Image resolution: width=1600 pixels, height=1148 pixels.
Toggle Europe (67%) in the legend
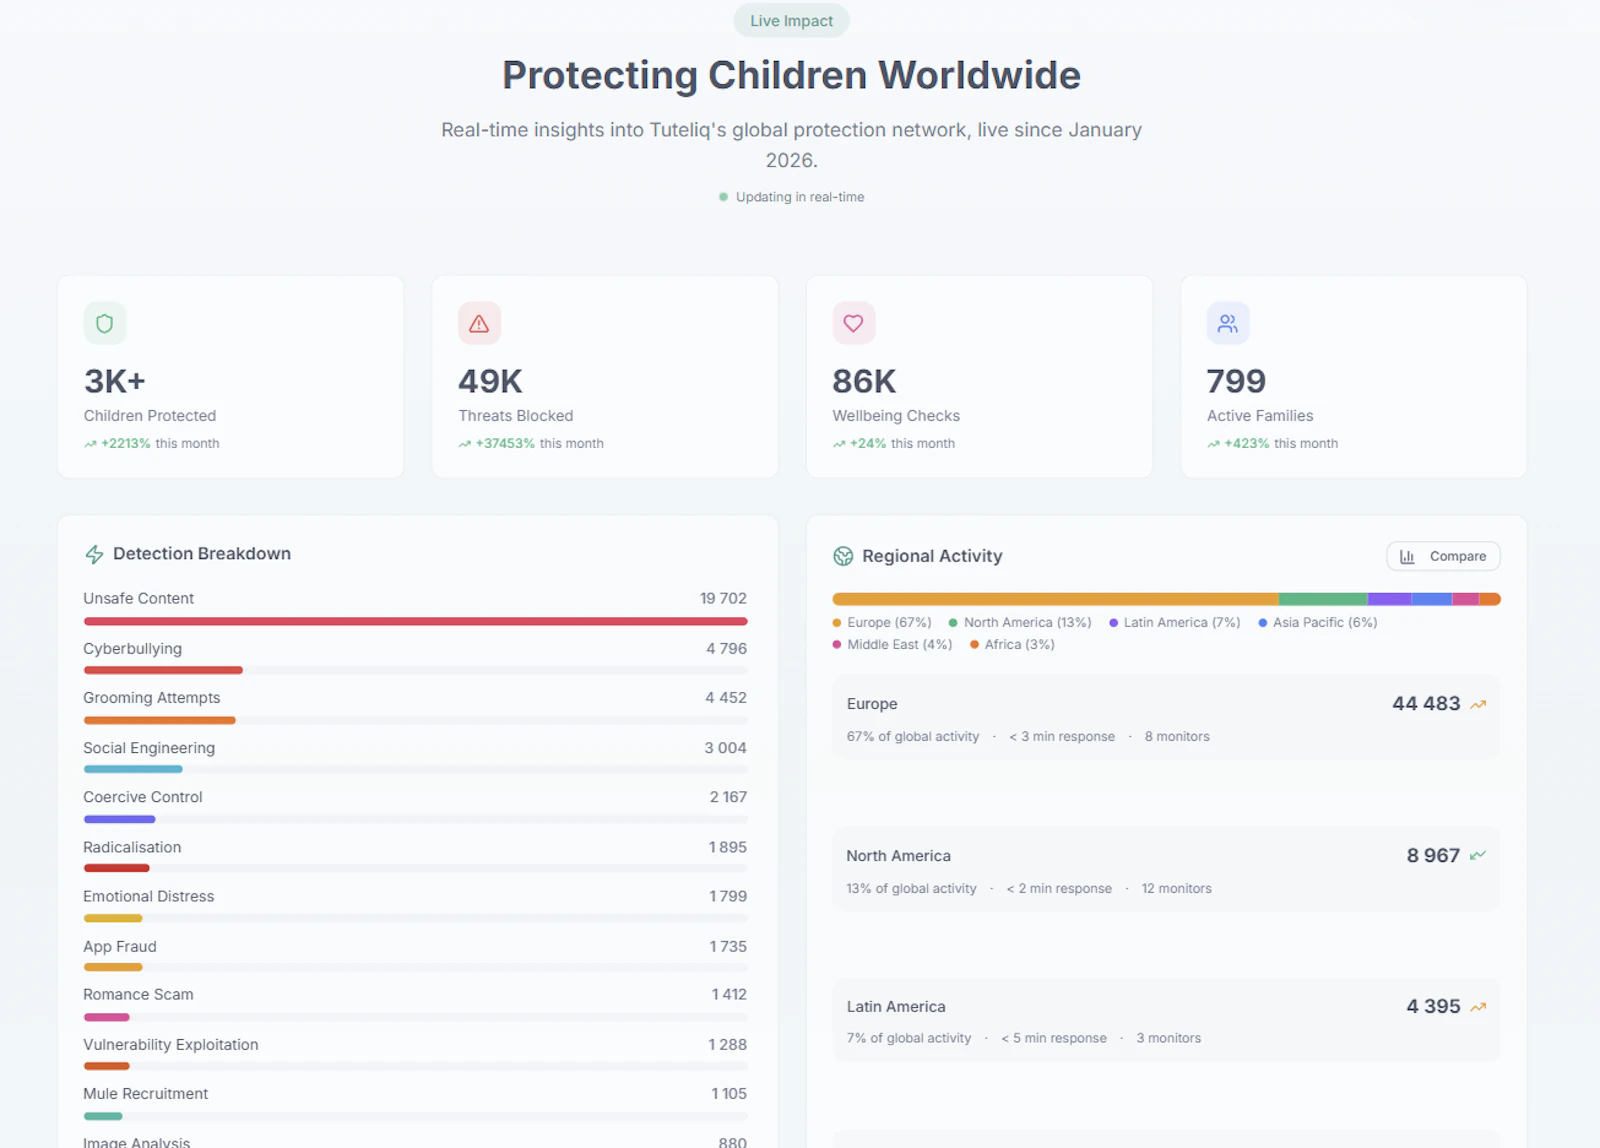[882, 622]
